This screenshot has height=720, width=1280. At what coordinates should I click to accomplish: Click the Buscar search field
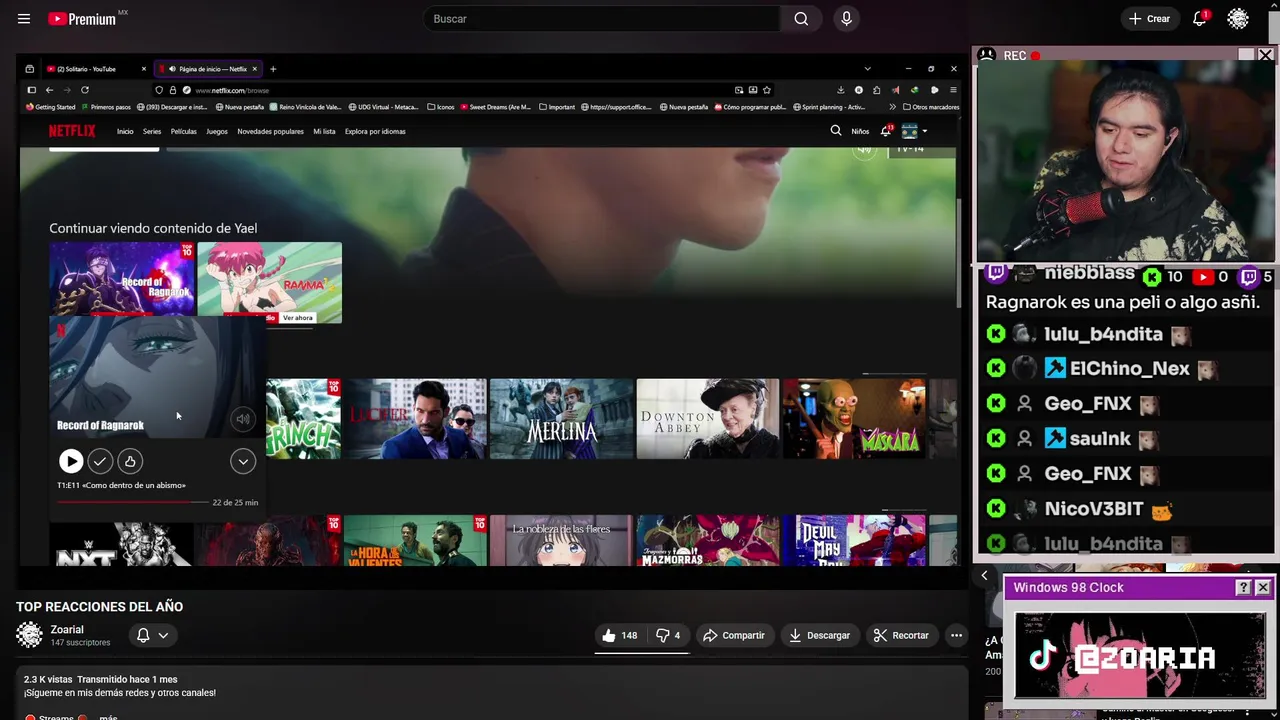coord(602,19)
